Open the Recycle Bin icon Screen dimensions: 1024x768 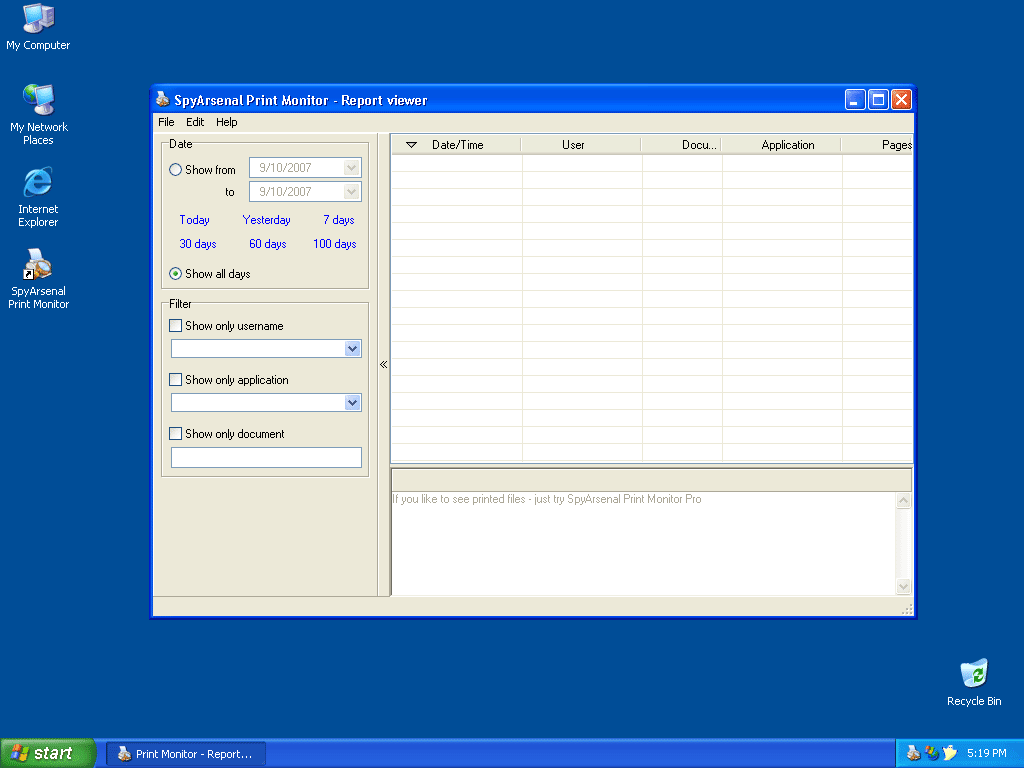[973, 674]
